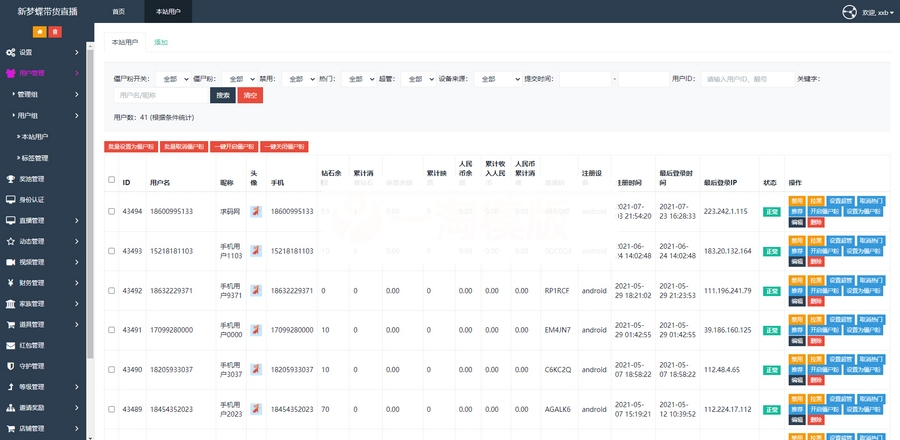Screen dimensions: 900x440
Task: Click the dark 搜索 search button
Action: click(223, 95)
